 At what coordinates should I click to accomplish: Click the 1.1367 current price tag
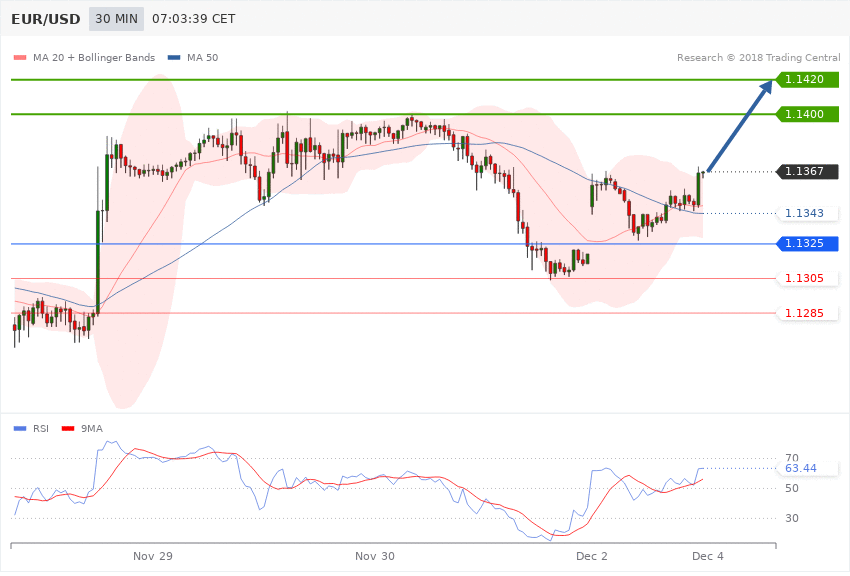point(808,172)
